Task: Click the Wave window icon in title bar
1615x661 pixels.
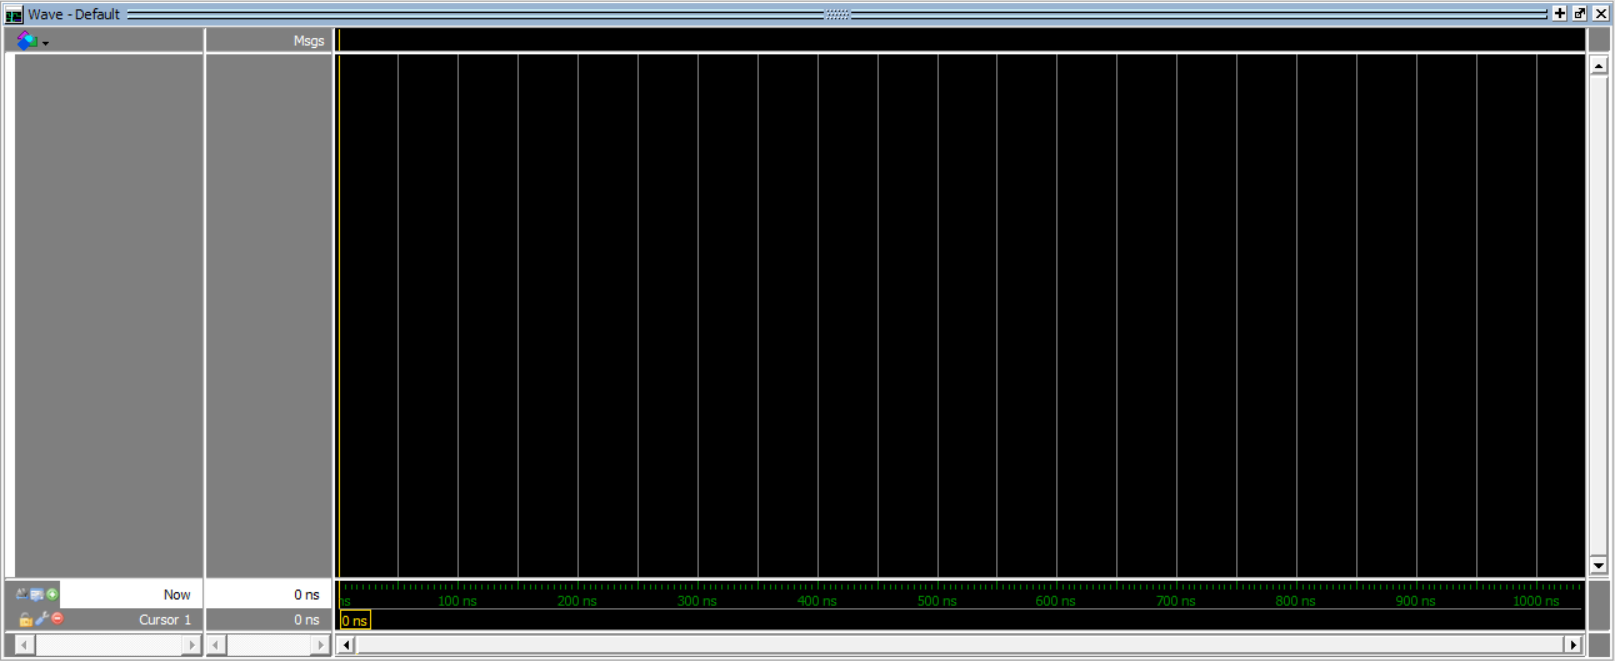Action: [14, 14]
